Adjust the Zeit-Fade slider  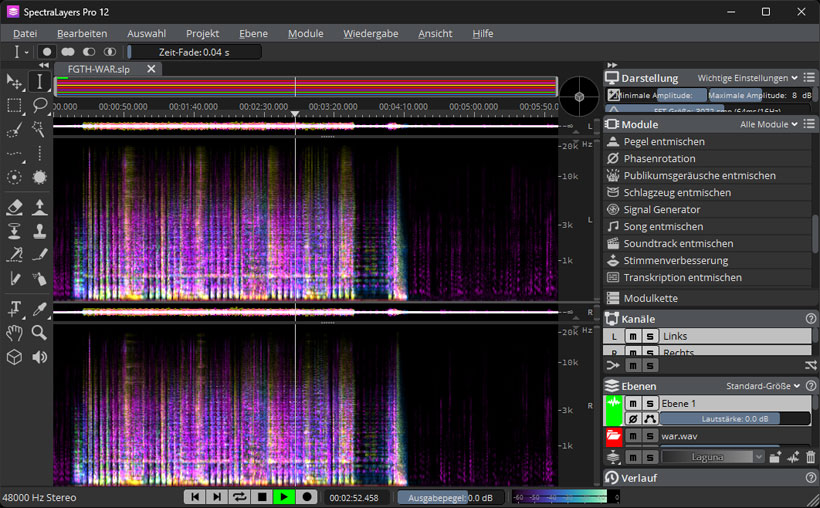click(194, 52)
